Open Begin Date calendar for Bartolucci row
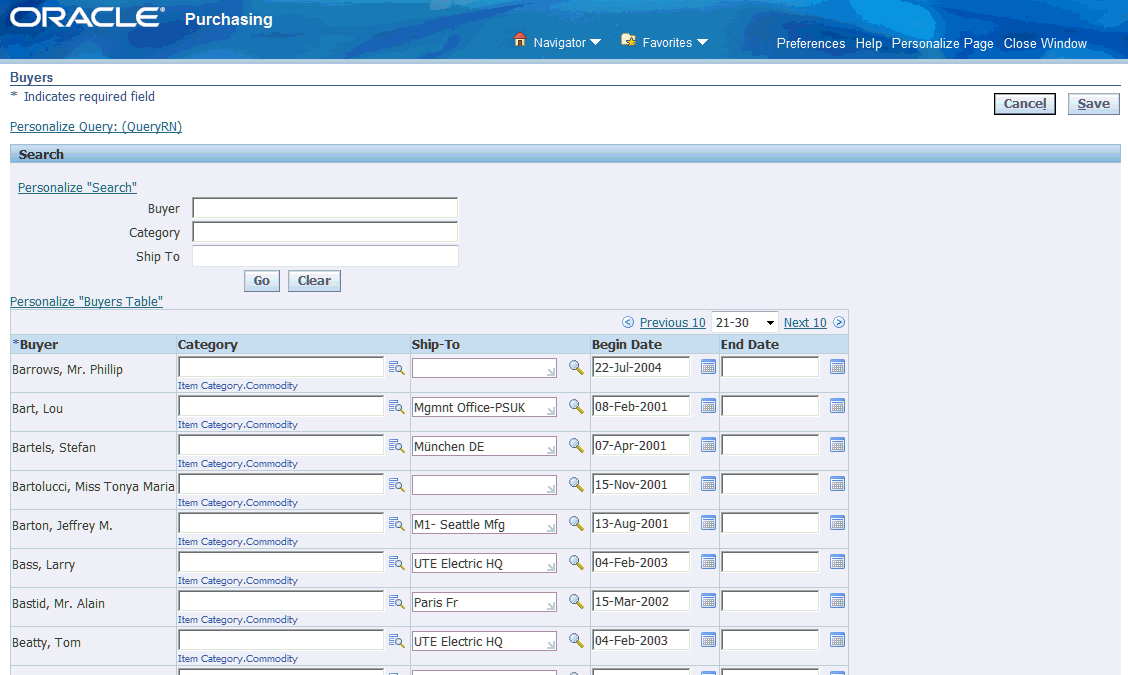 (709, 484)
